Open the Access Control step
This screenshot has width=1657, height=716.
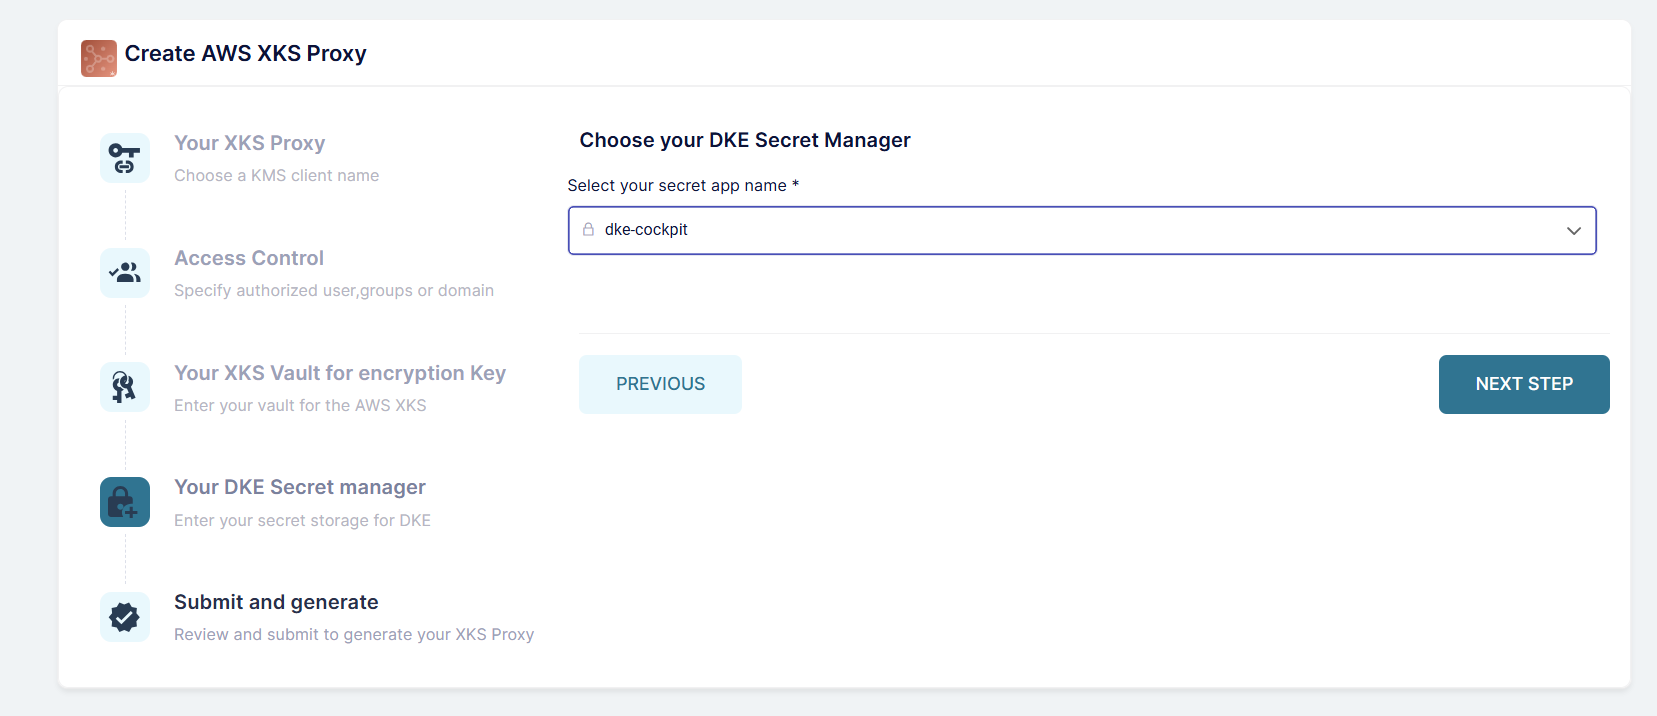(x=249, y=258)
